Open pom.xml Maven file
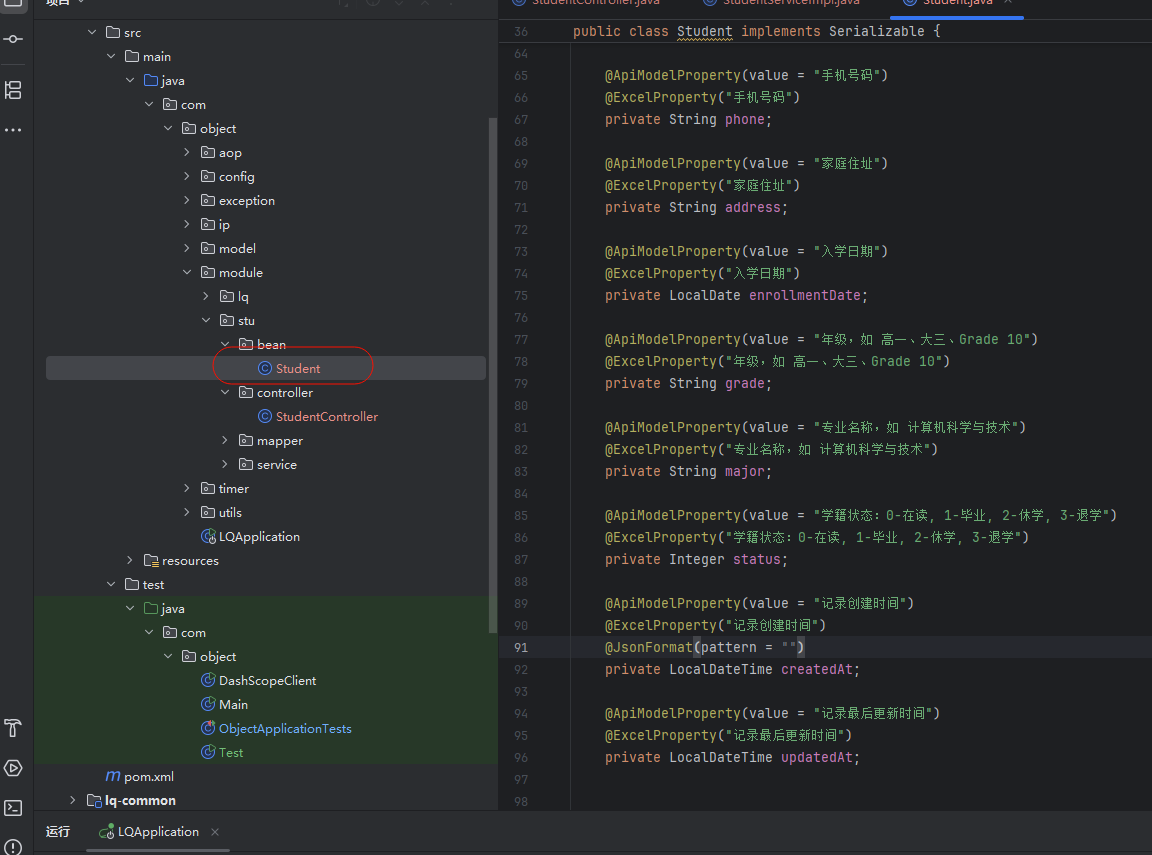This screenshot has height=855, width=1152. click(x=148, y=777)
